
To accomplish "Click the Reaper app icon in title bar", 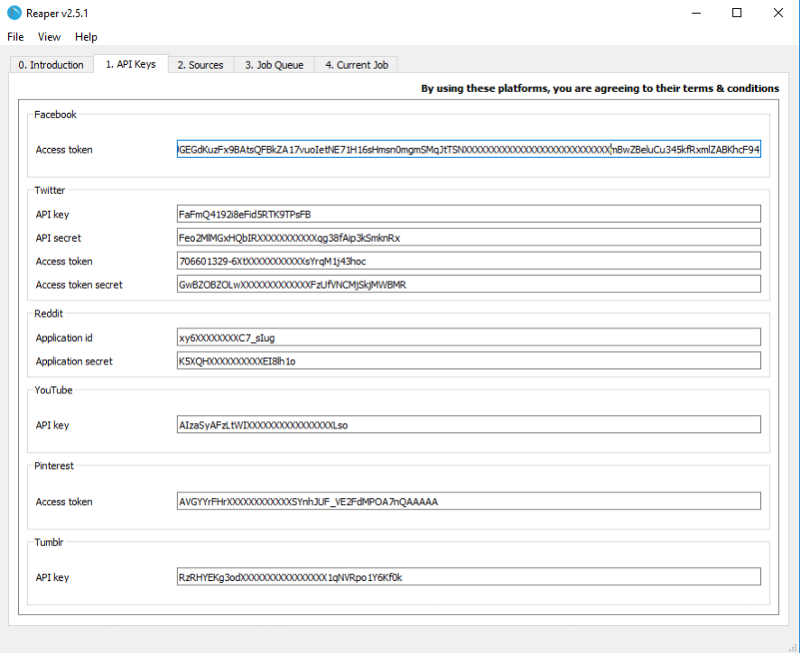I will [14, 13].
